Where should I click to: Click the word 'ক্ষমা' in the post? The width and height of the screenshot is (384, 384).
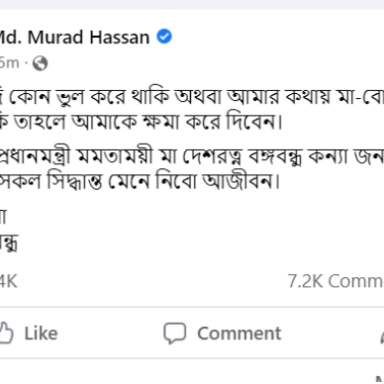pos(161,122)
